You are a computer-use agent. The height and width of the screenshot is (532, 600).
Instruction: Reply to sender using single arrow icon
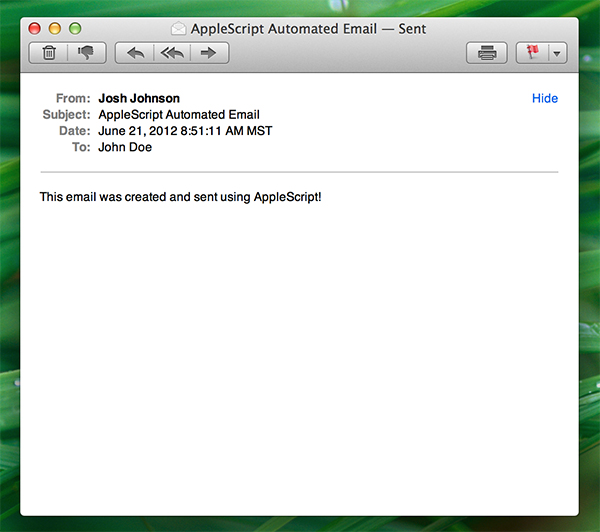click(135, 53)
